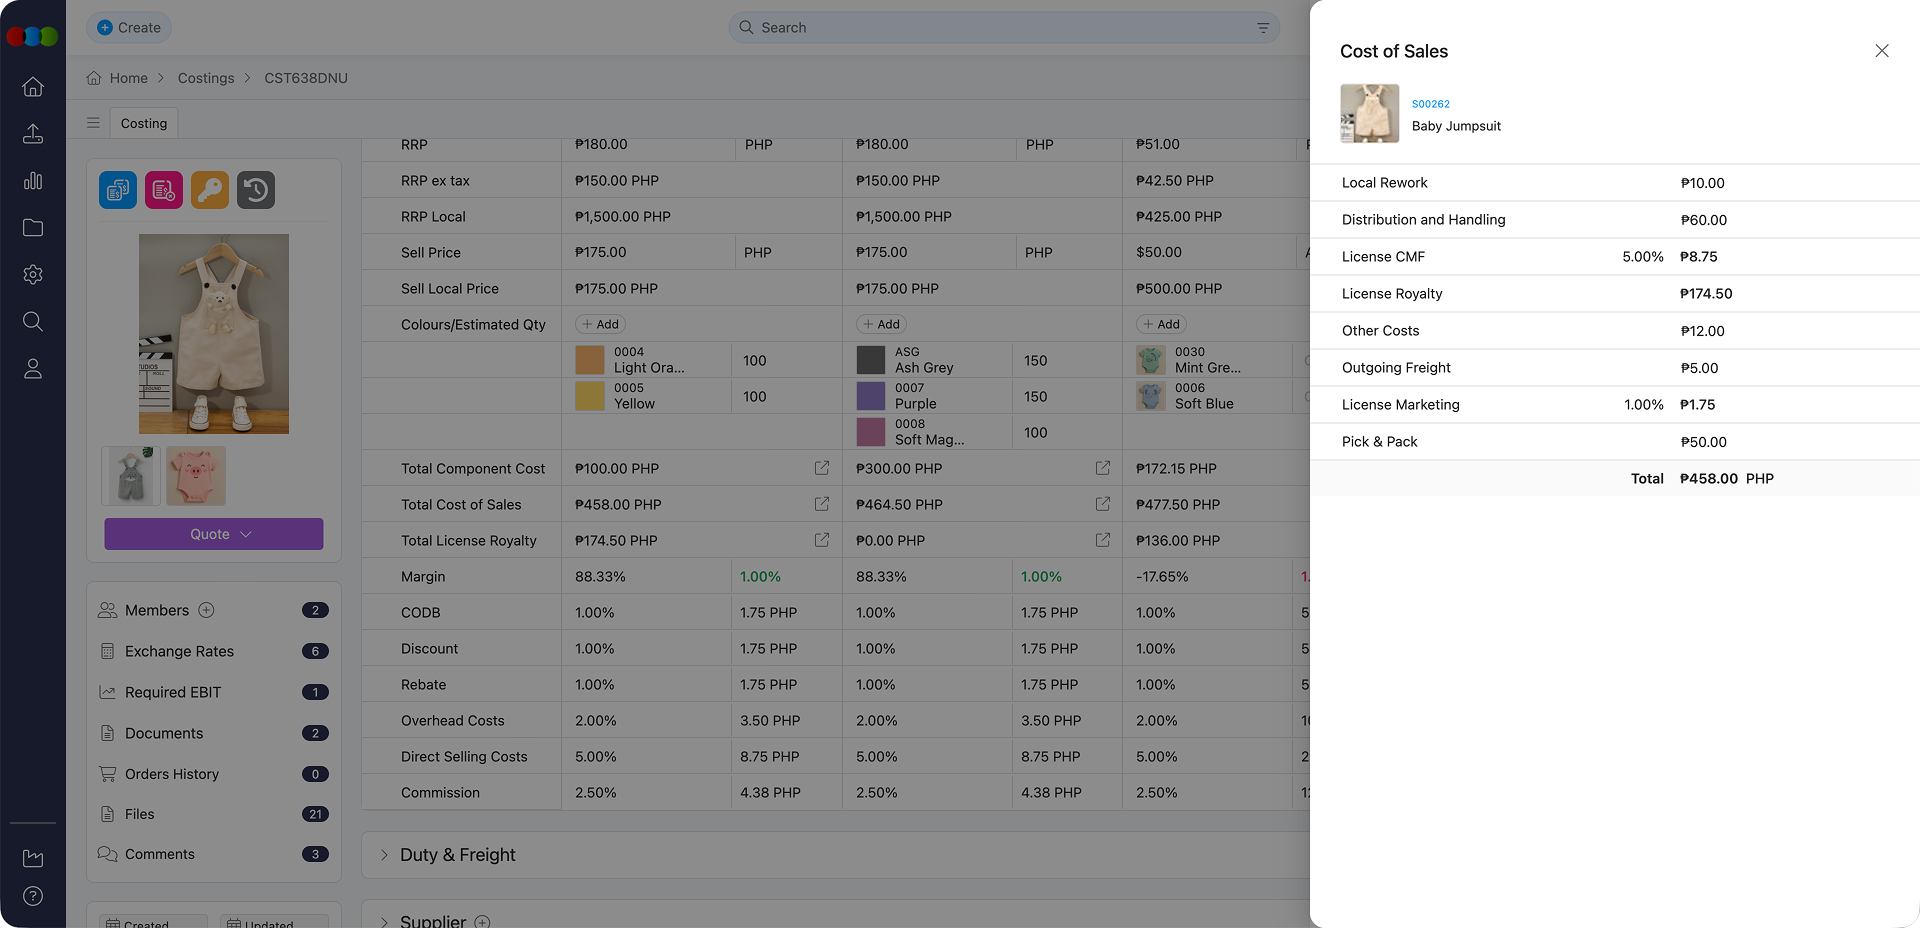
Task: Click the magenta cancel costing icon
Action: [x=163, y=190]
